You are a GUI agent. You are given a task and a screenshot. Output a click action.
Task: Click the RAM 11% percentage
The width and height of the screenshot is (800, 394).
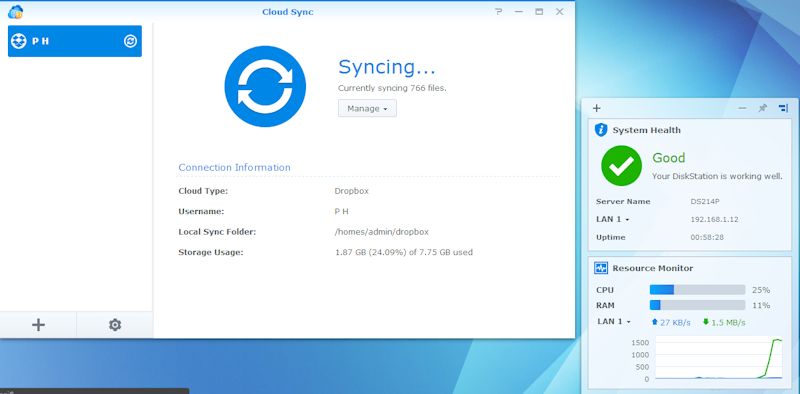(761, 305)
